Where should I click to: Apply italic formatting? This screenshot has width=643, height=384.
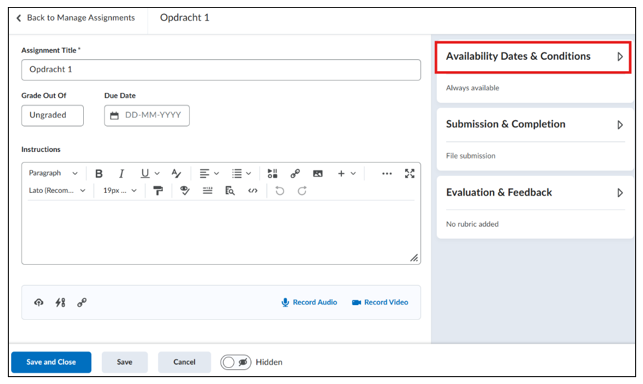121,174
